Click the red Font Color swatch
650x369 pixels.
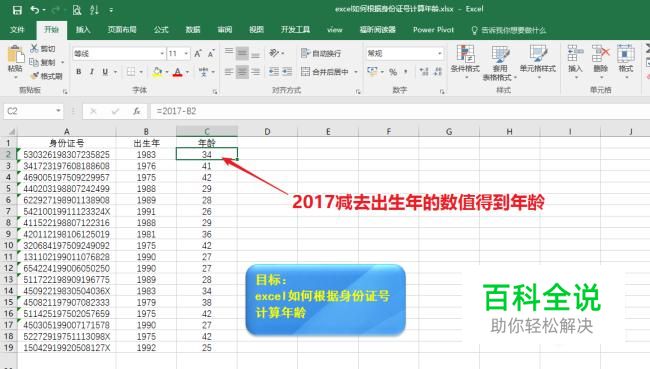pos(178,72)
